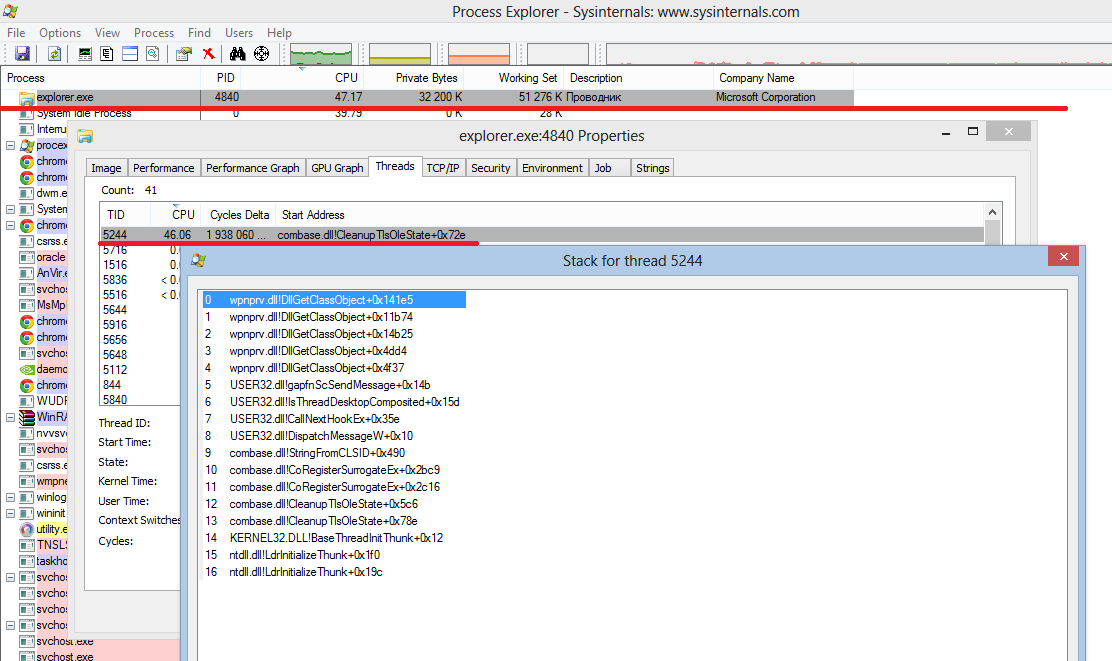
Task: Click the procexp process icon in tree
Action: pyautogui.click(x=27, y=145)
